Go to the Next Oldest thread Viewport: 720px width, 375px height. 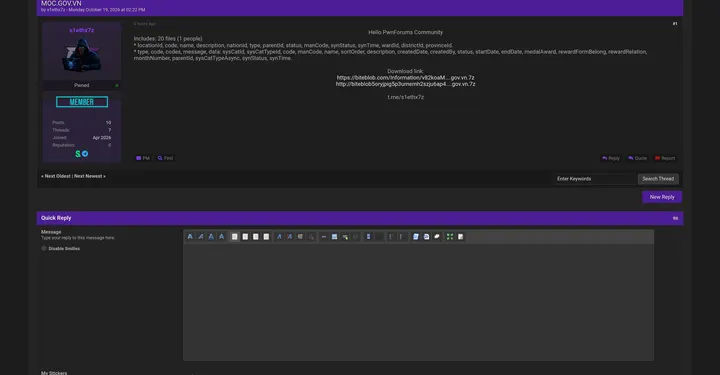click(x=56, y=176)
